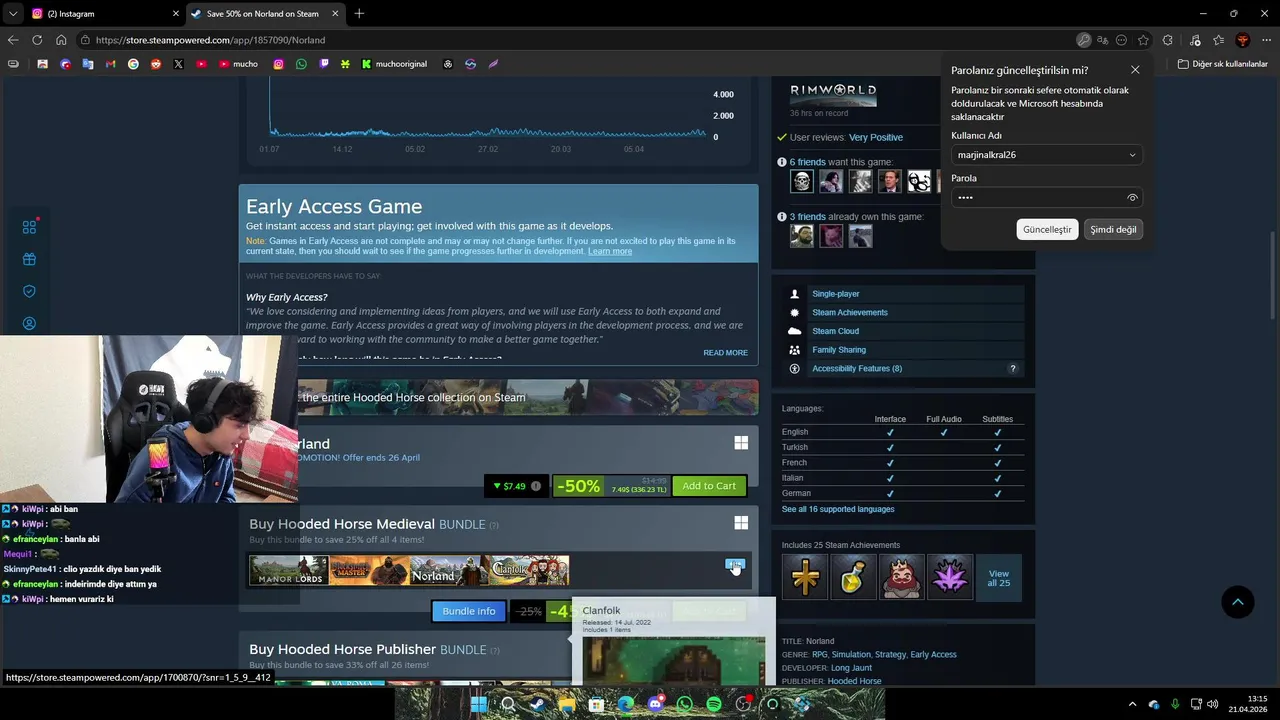Viewport: 1280px width, 720px height.
Task: Expand the Kullanıcı Adı username dropdown
Action: [x=1132, y=155]
